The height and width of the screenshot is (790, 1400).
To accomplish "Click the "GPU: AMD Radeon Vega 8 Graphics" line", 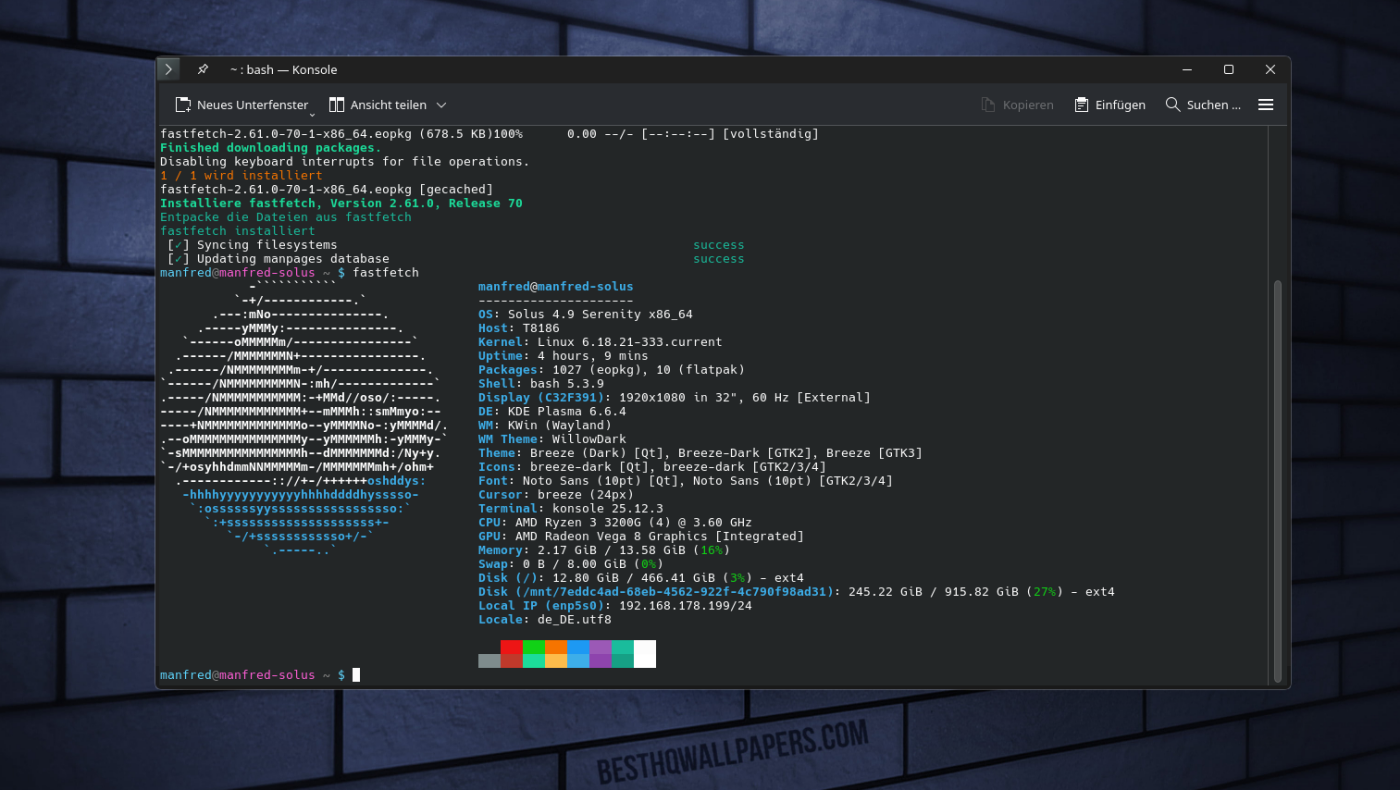I will 641,537.
